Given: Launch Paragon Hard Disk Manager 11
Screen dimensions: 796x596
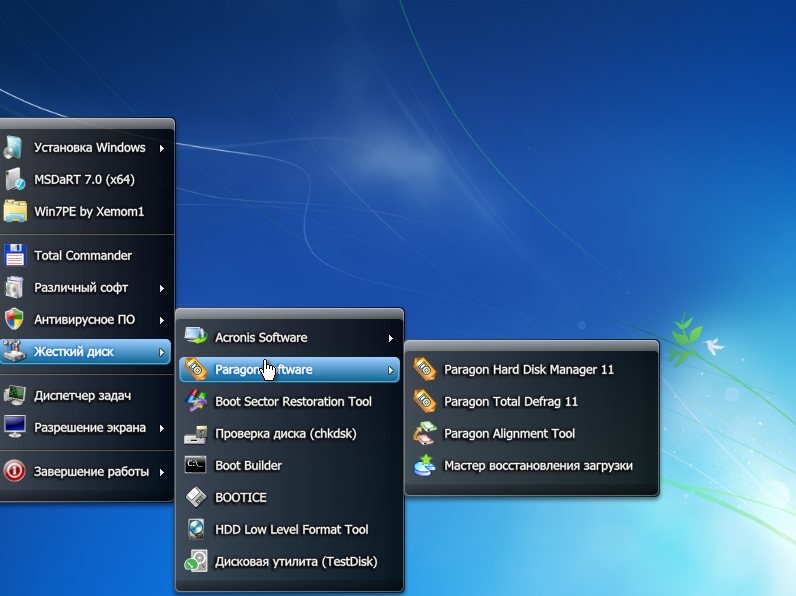Looking at the screenshot, I should (528, 370).
